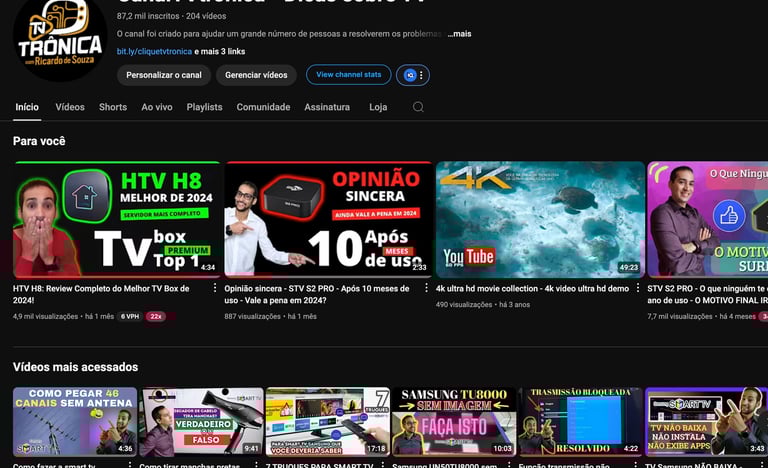Screen dimensions: 768x468
Task: Click title '4k ultra hd movie collection'
Action: [532, 289]
